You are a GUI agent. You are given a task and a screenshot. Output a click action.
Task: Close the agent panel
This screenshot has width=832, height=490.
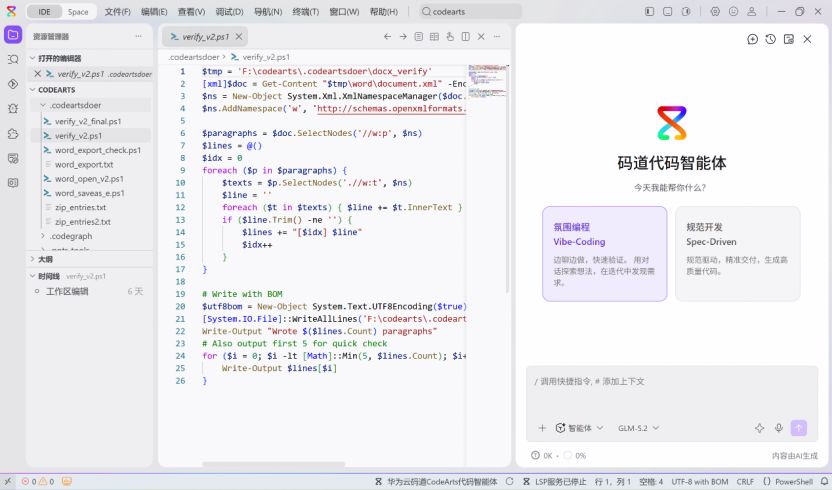(807, 39)
